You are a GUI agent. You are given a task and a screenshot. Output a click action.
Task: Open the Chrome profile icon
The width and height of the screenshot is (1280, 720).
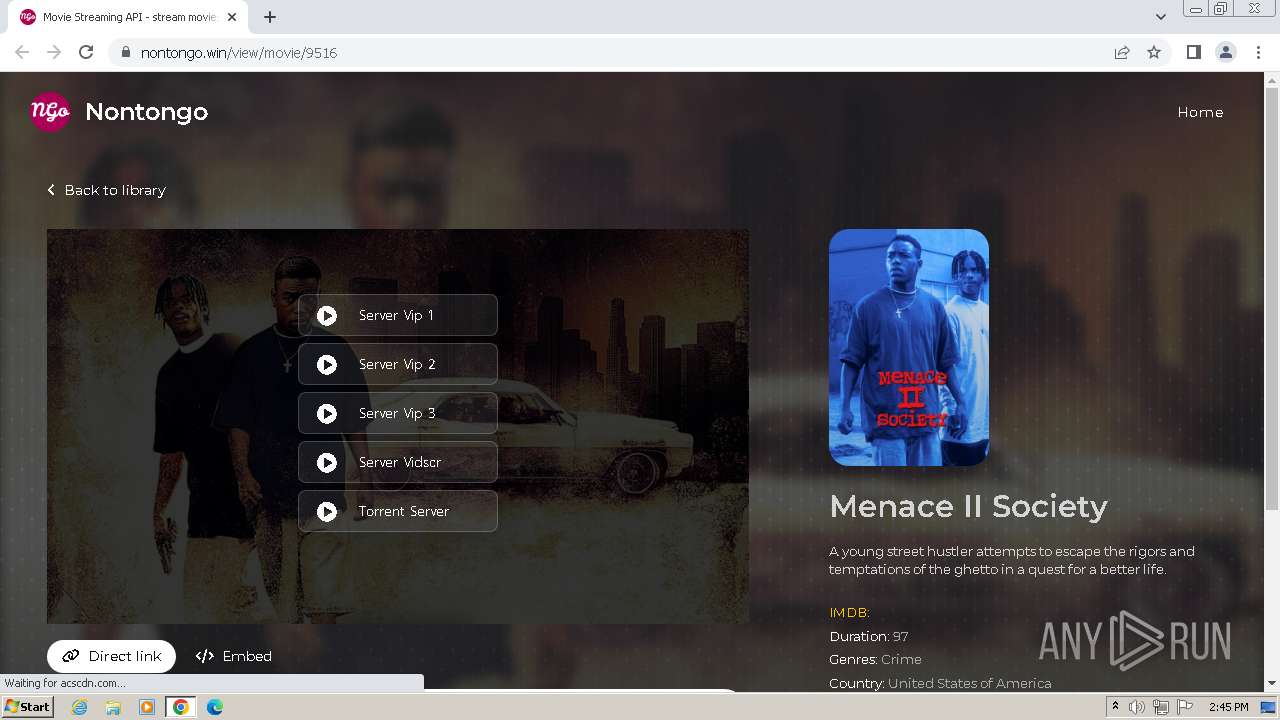1226,52
